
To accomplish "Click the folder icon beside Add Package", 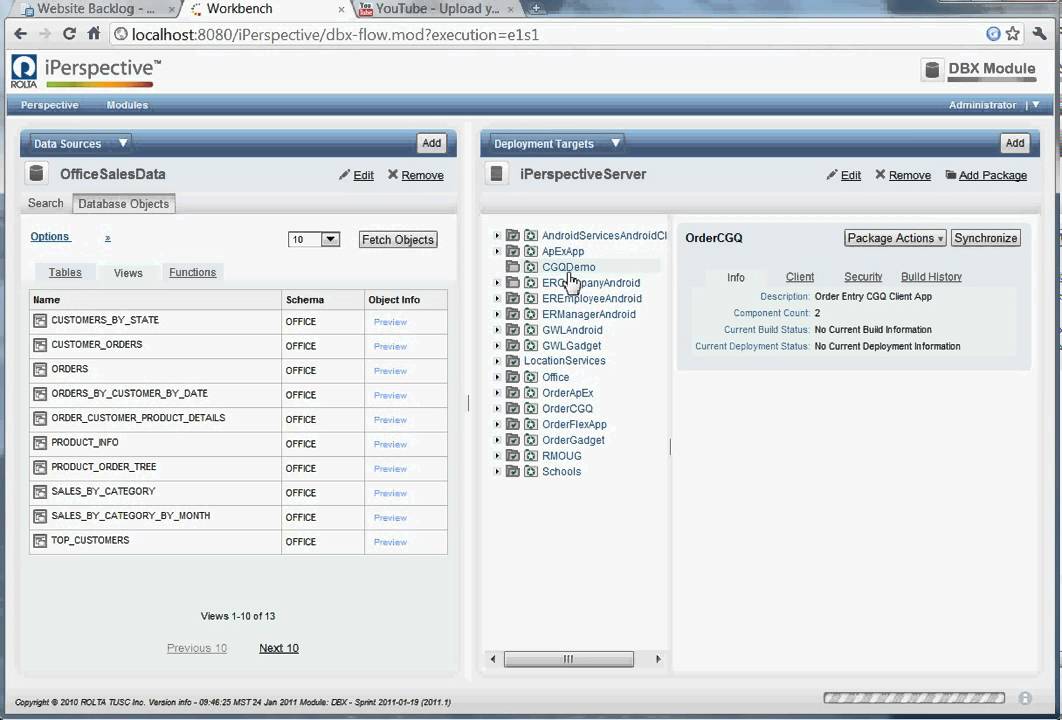I will pos(950,175).
